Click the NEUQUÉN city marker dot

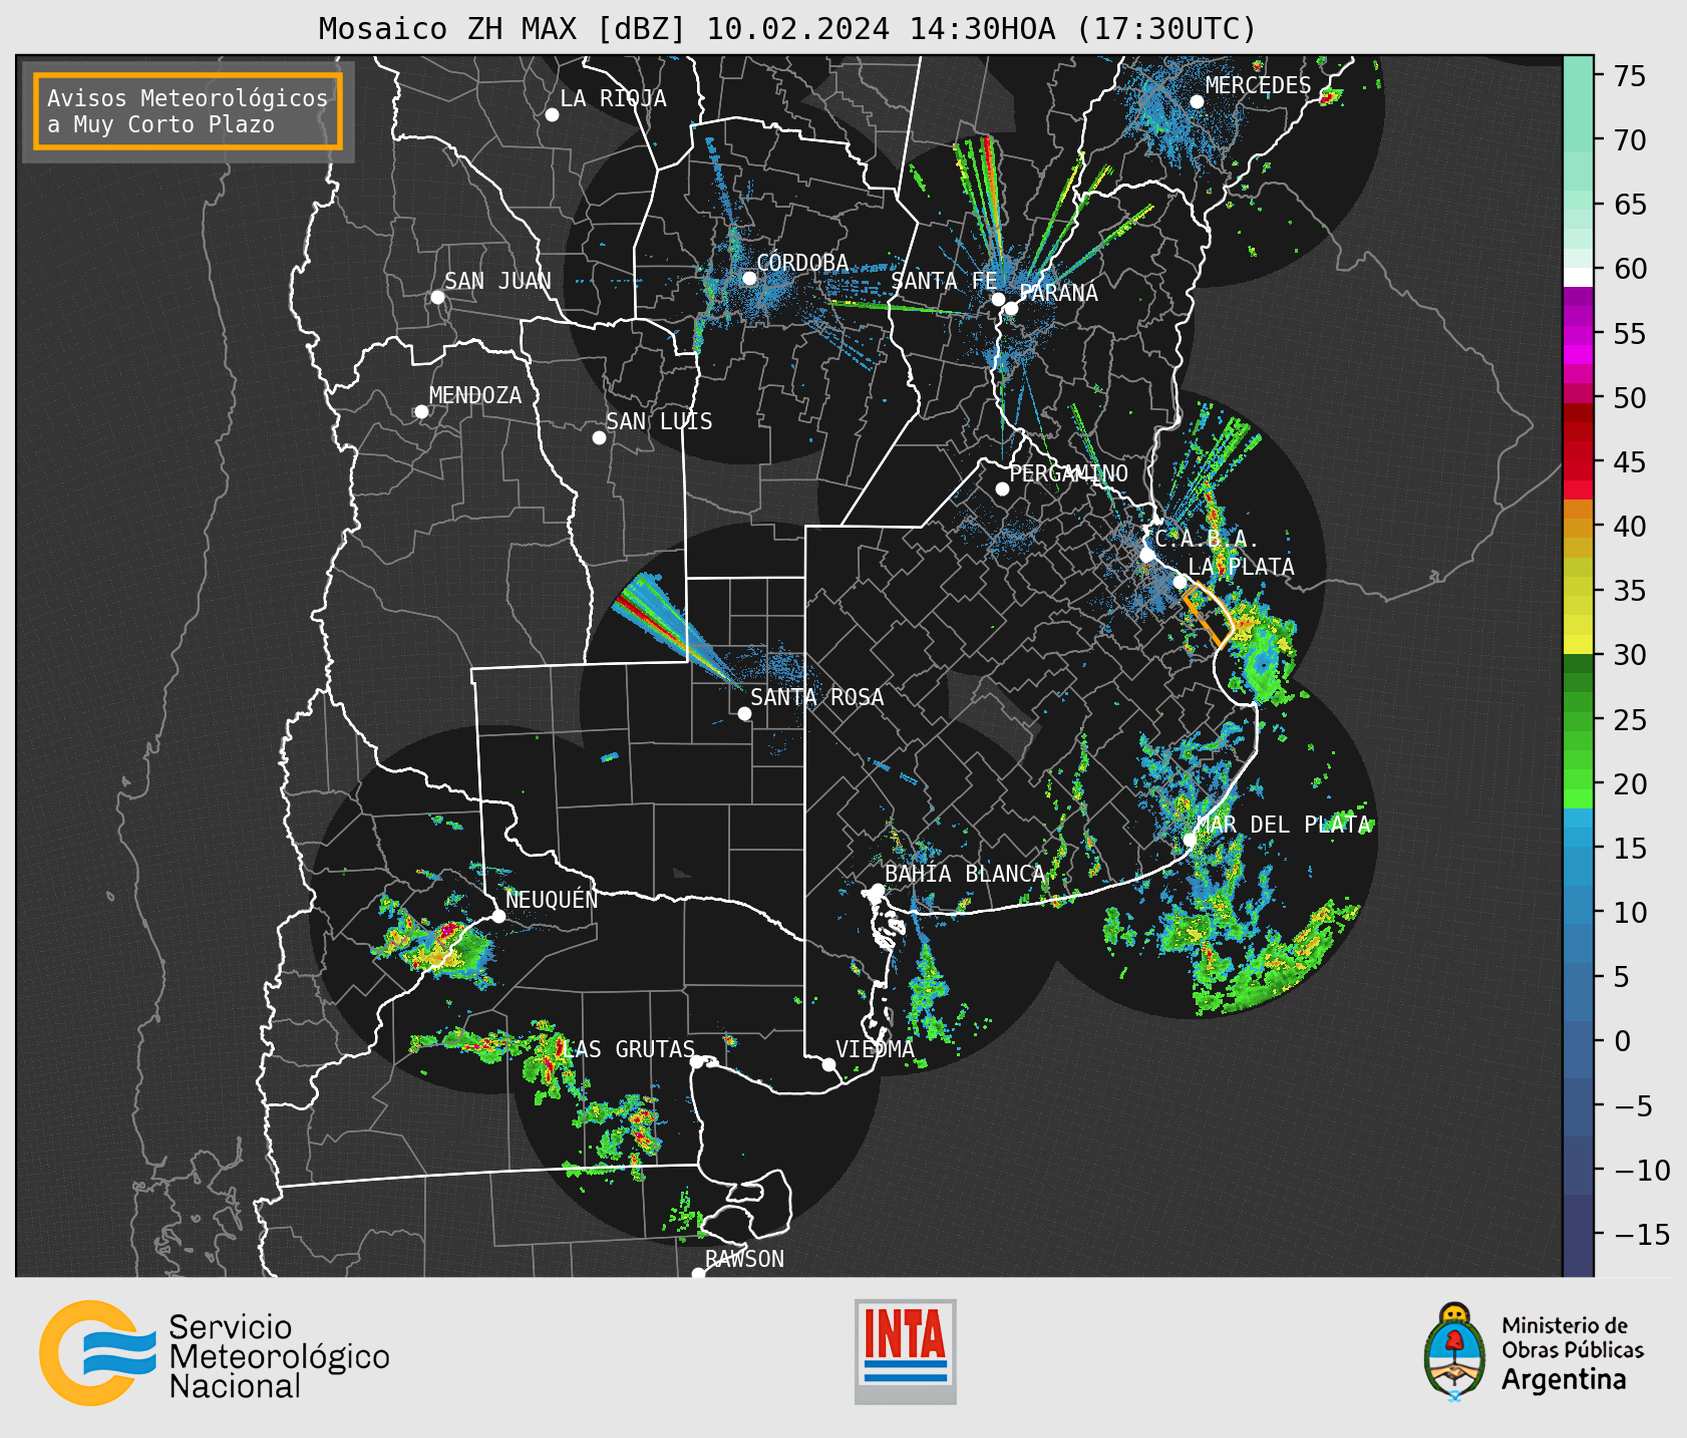[498, 916]
